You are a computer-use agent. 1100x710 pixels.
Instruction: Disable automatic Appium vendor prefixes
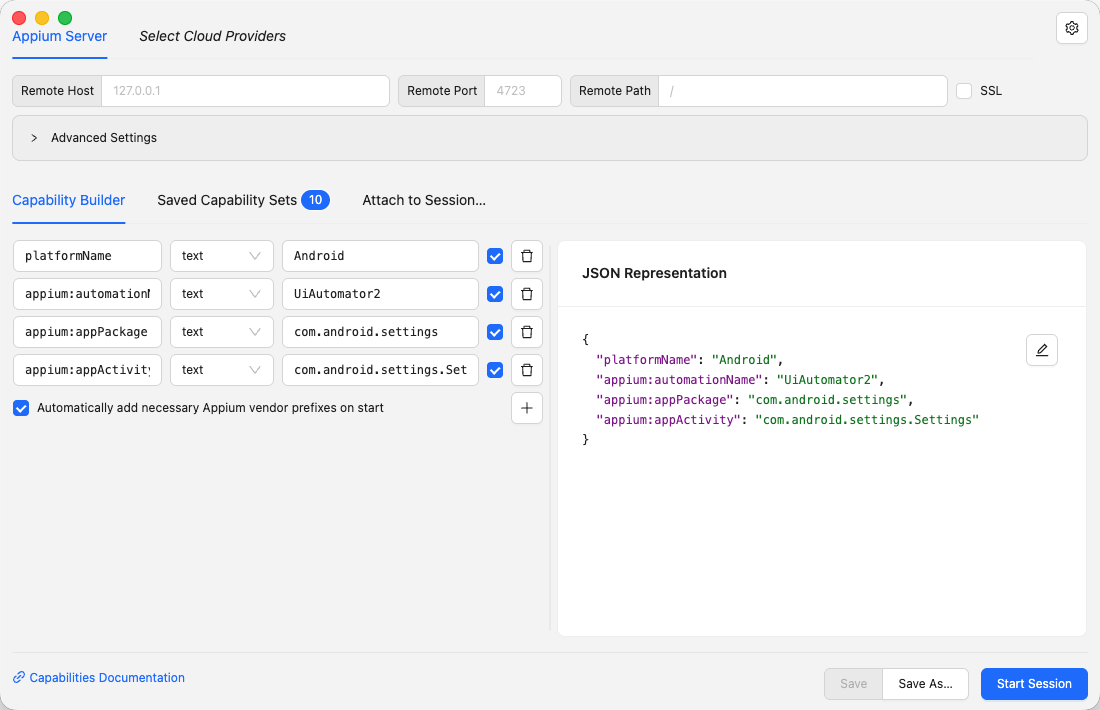pos(21,408)
